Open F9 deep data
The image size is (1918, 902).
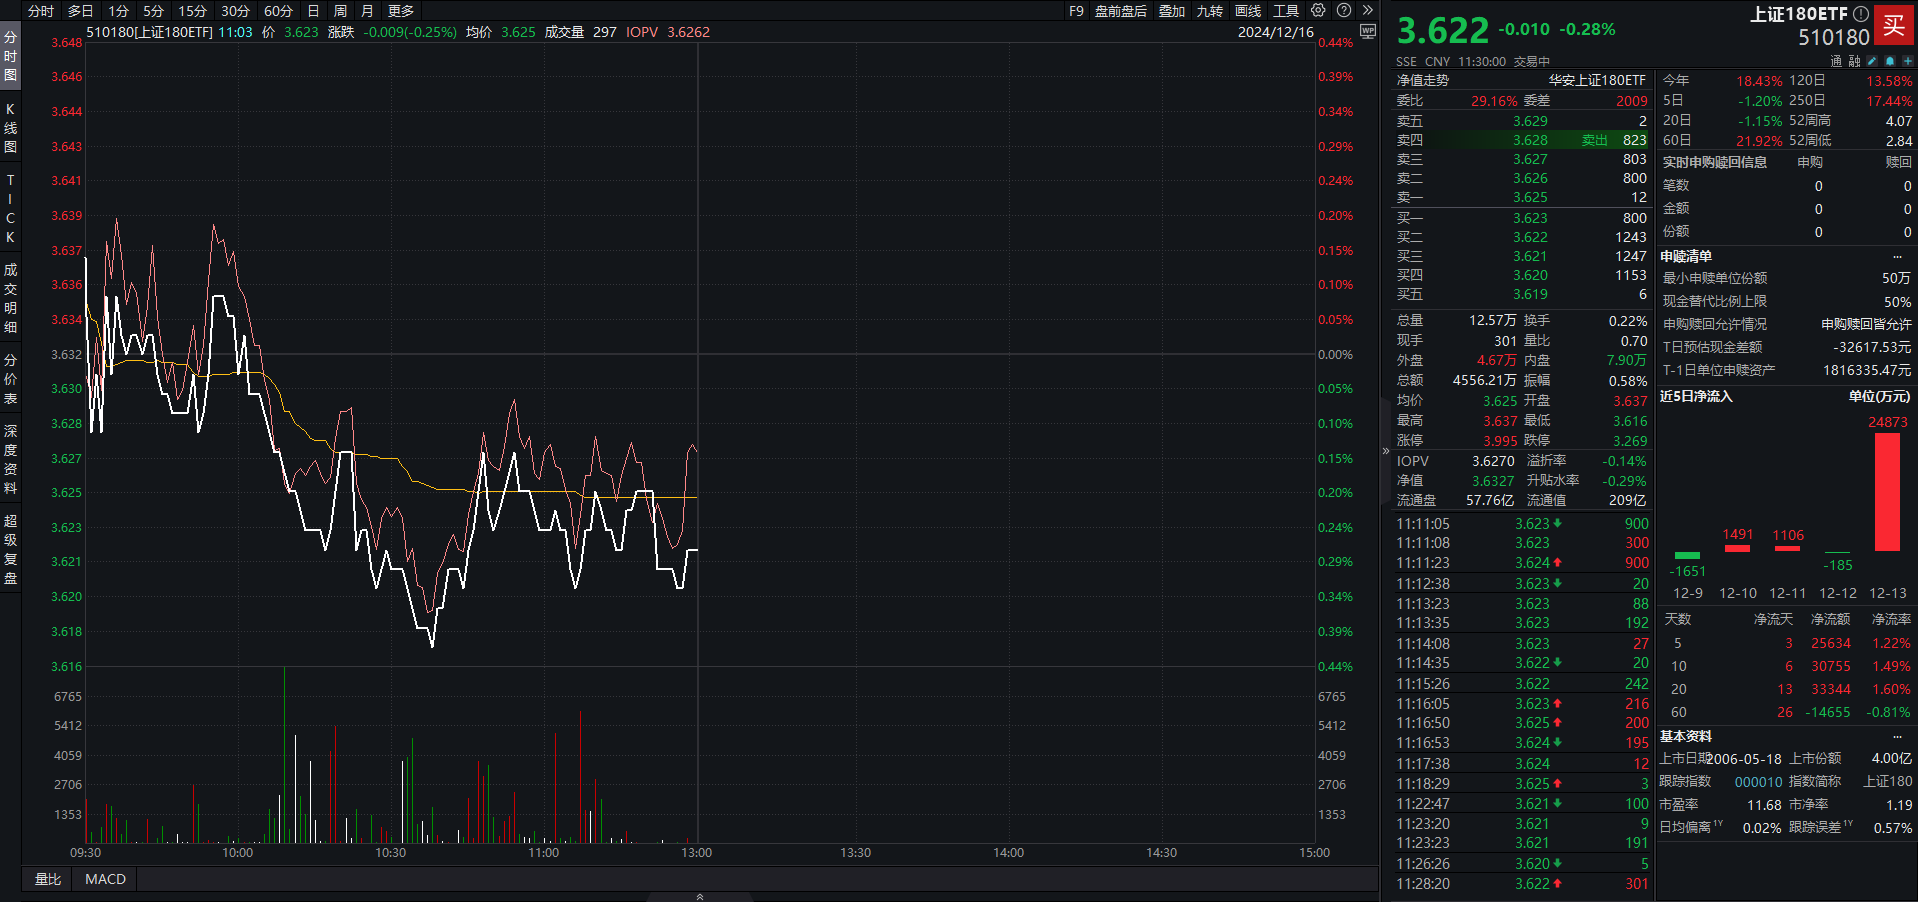(1076, 11)
